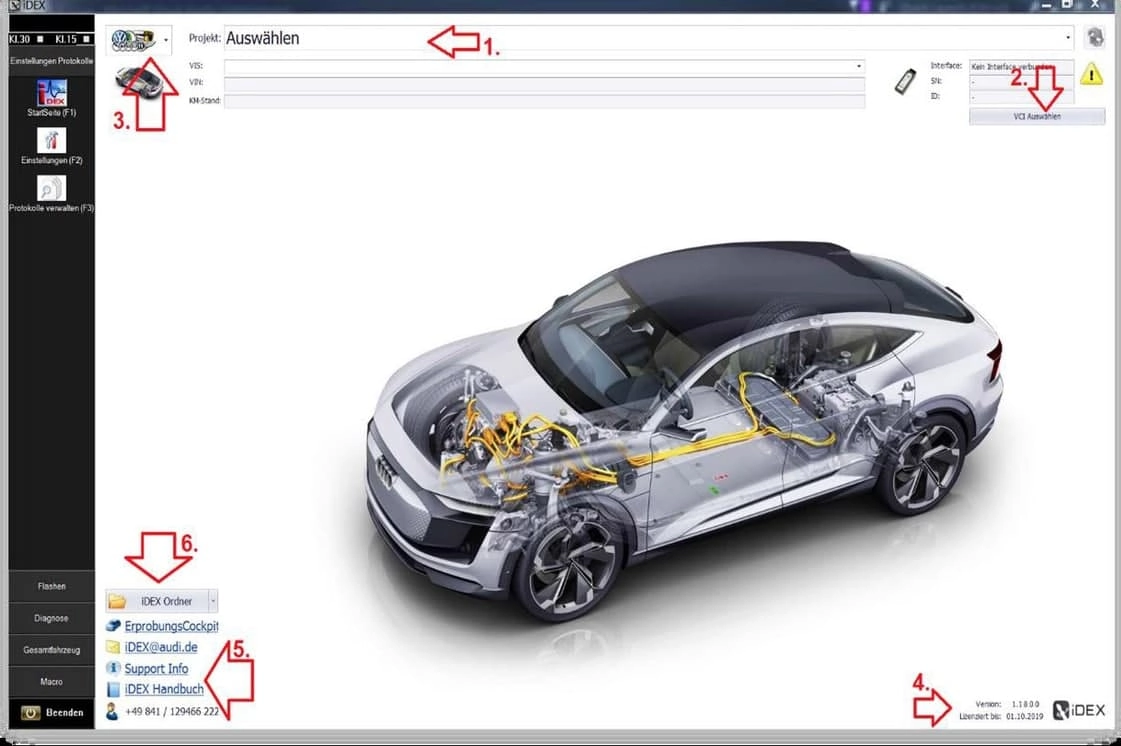Screen dimensions: 1121x746
Task: Click the Projekt 'Auswählen' combo box text
Action: (x=262, y=39)
